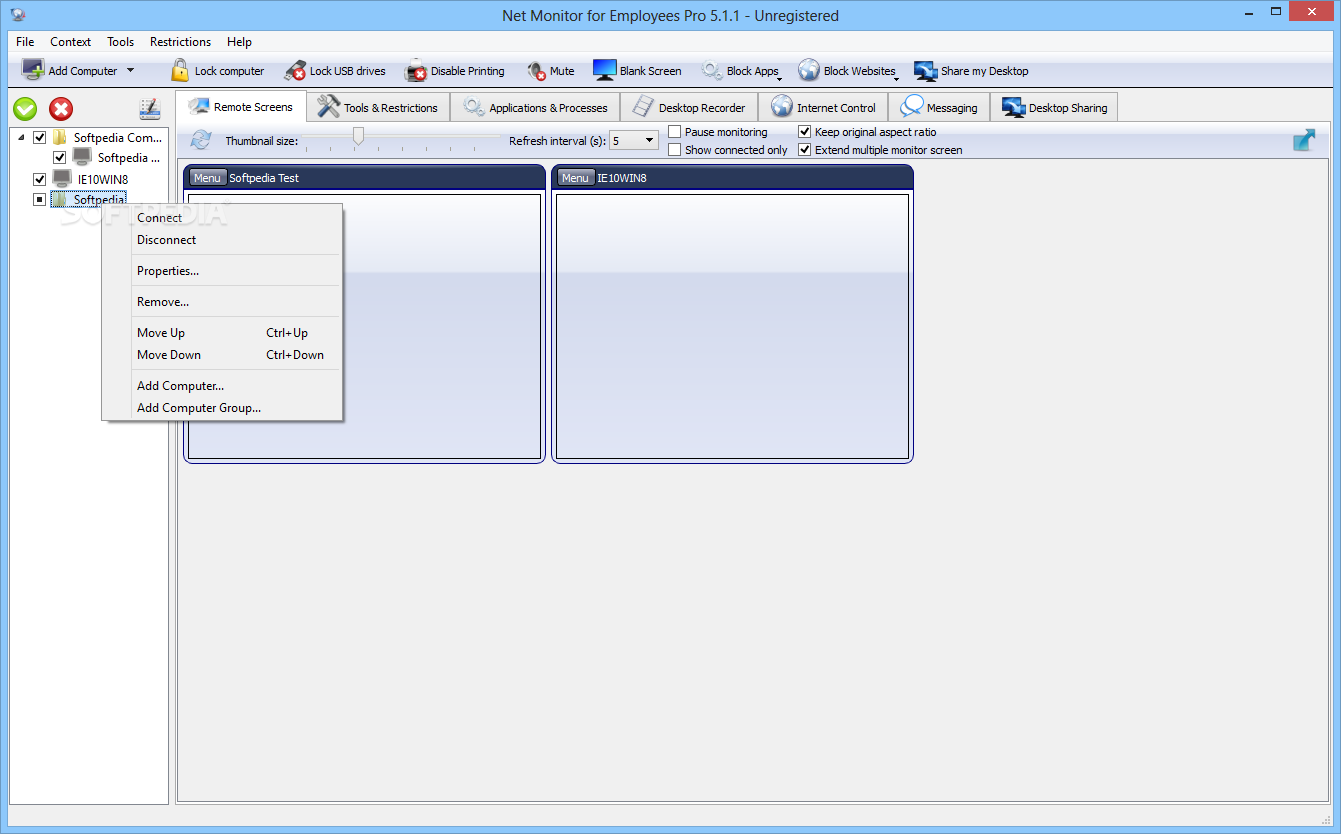Toggle the selected Softpedia item checkbox
The image size is (1341, 834).
40,200
